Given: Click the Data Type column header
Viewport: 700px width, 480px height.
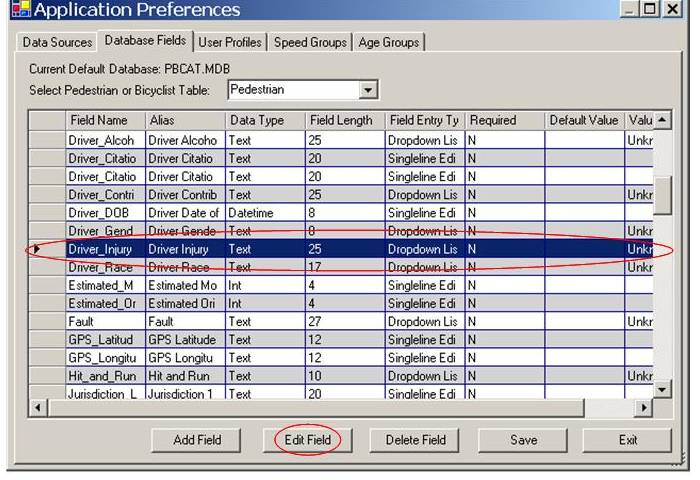Looking at the screenshot, I should click(x=265, y=121).
